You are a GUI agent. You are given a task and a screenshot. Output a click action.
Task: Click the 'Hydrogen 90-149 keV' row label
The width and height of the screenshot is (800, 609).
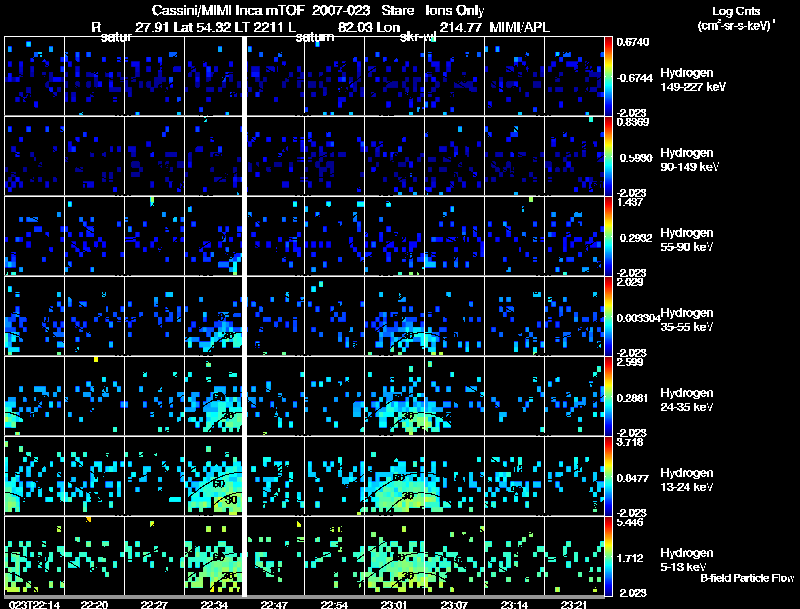(690, 160)
